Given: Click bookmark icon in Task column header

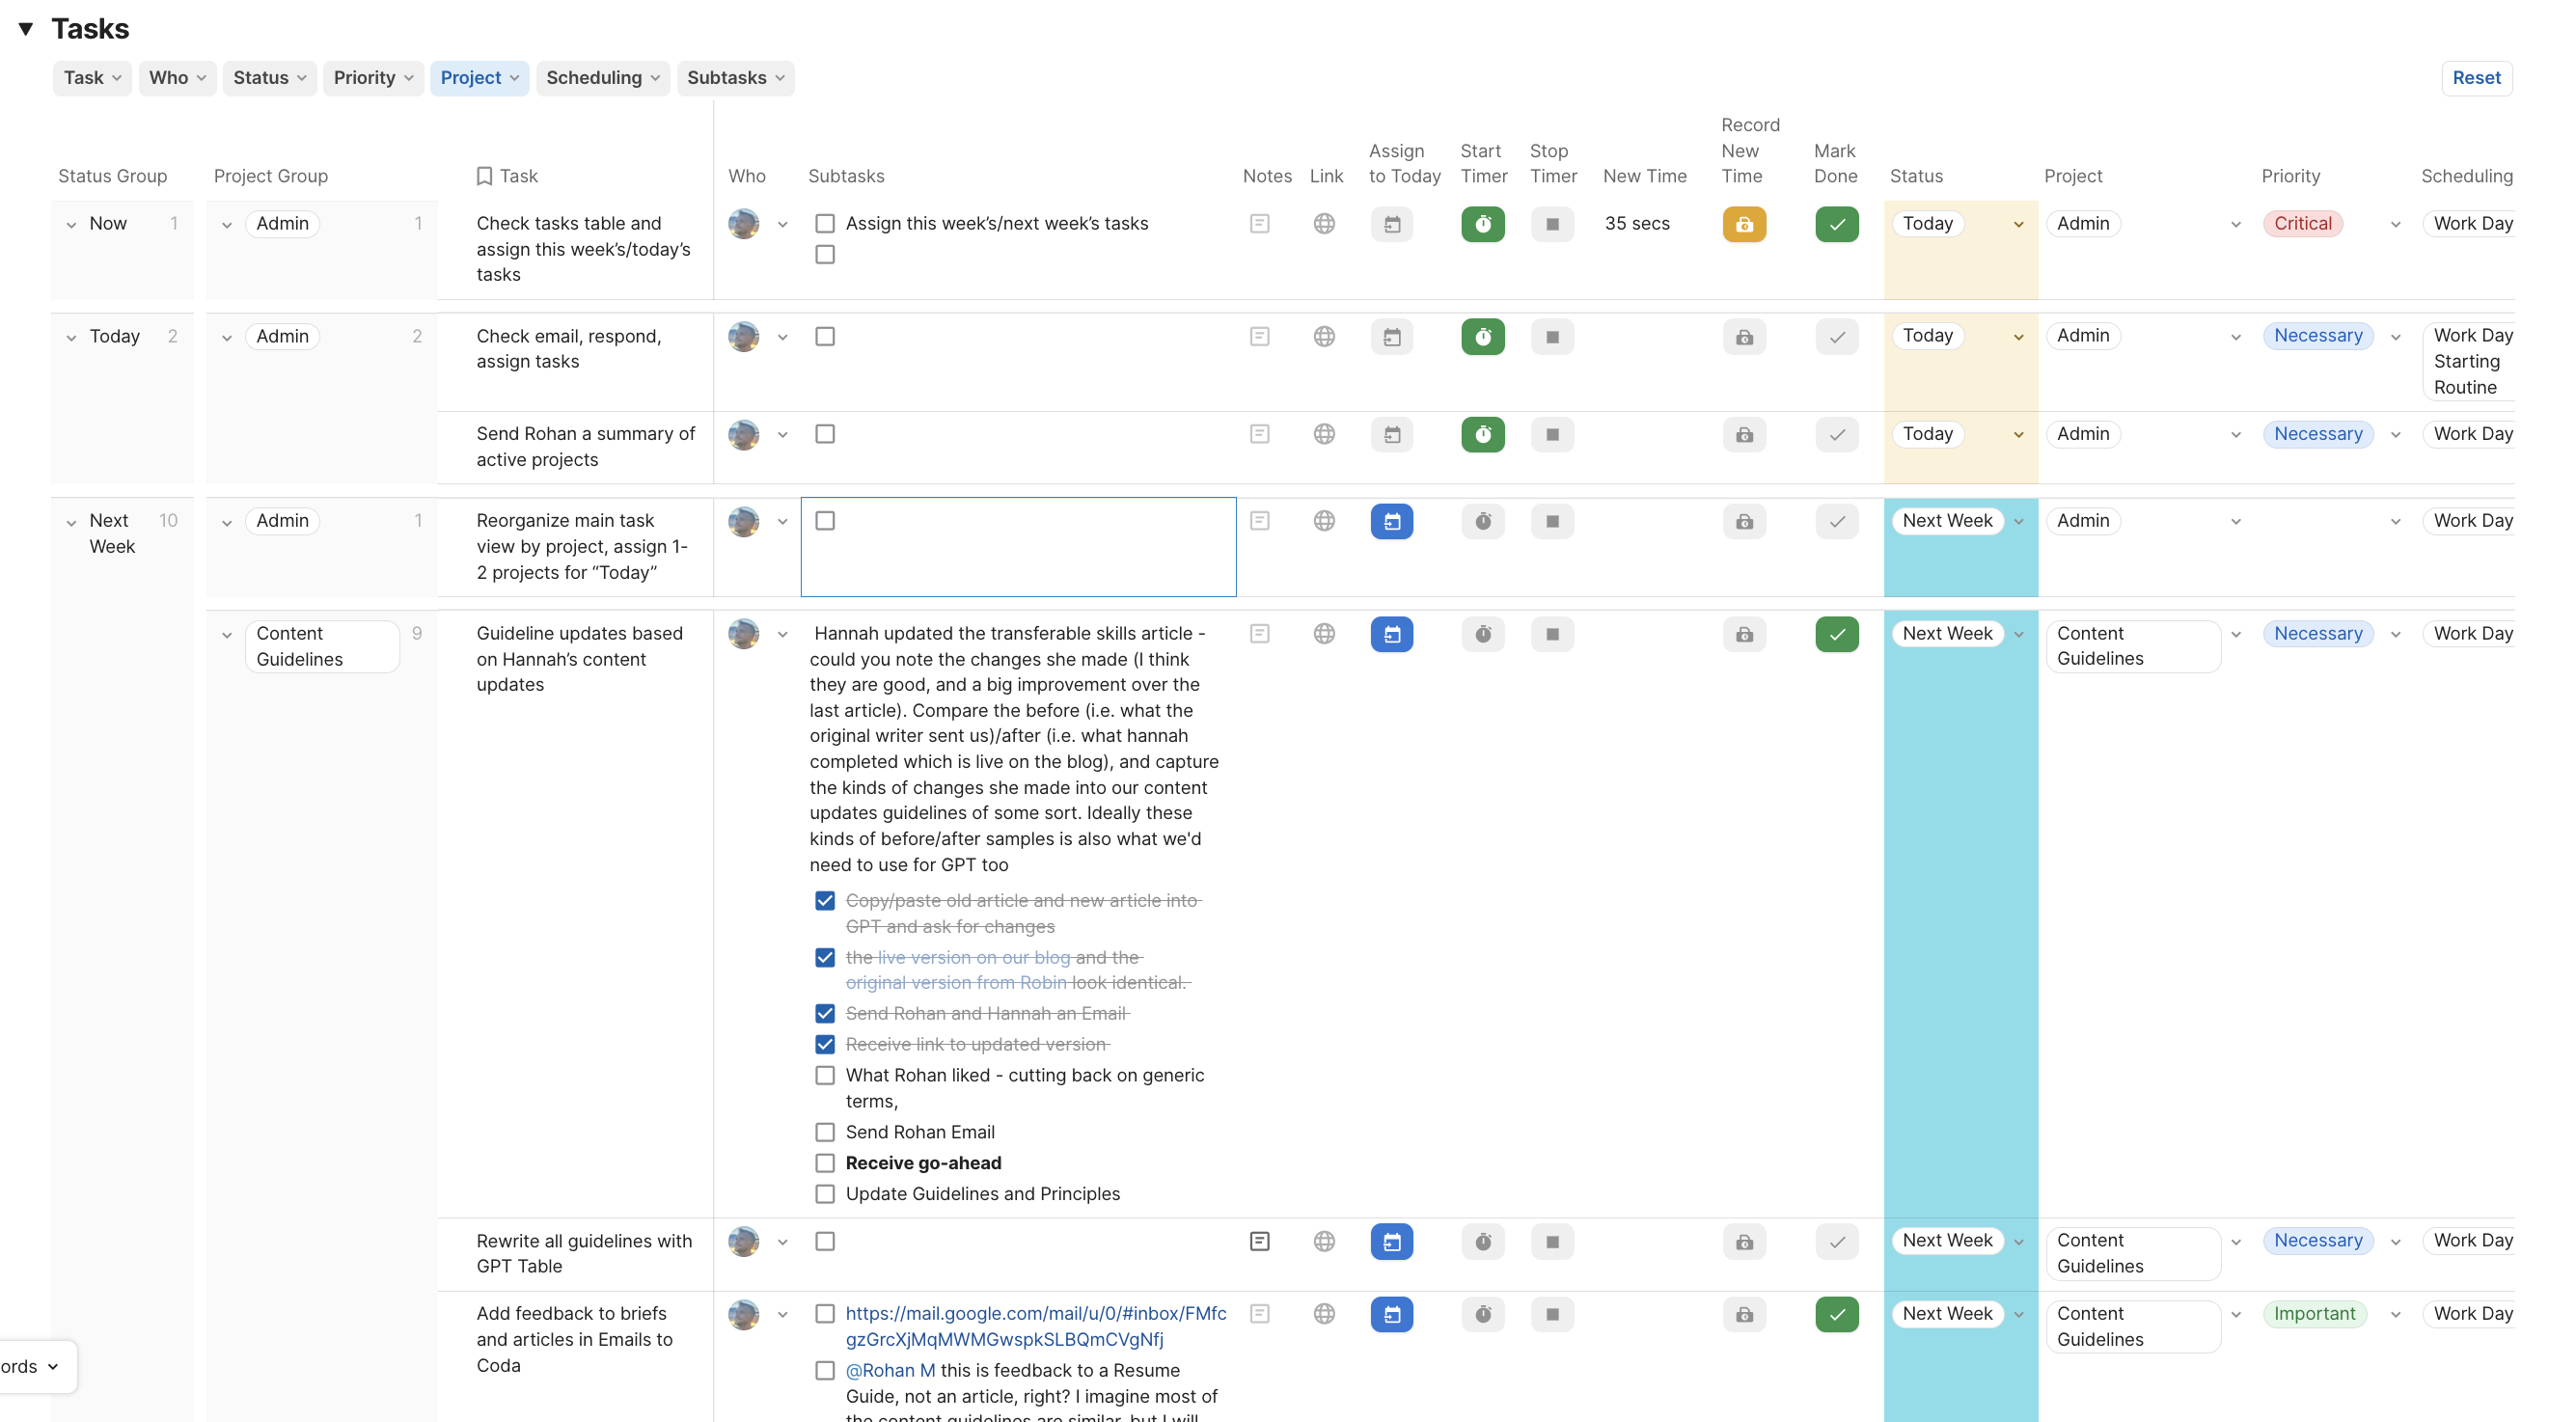Looking at the screenshot, I should click(484, 176).
